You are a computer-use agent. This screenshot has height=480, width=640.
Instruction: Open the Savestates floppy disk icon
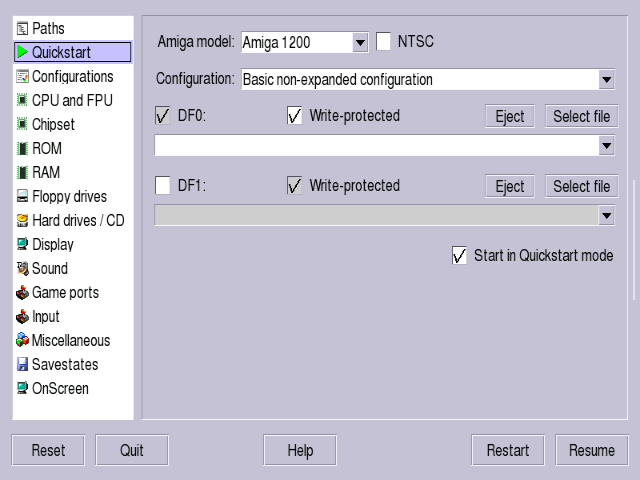(22, 364)
